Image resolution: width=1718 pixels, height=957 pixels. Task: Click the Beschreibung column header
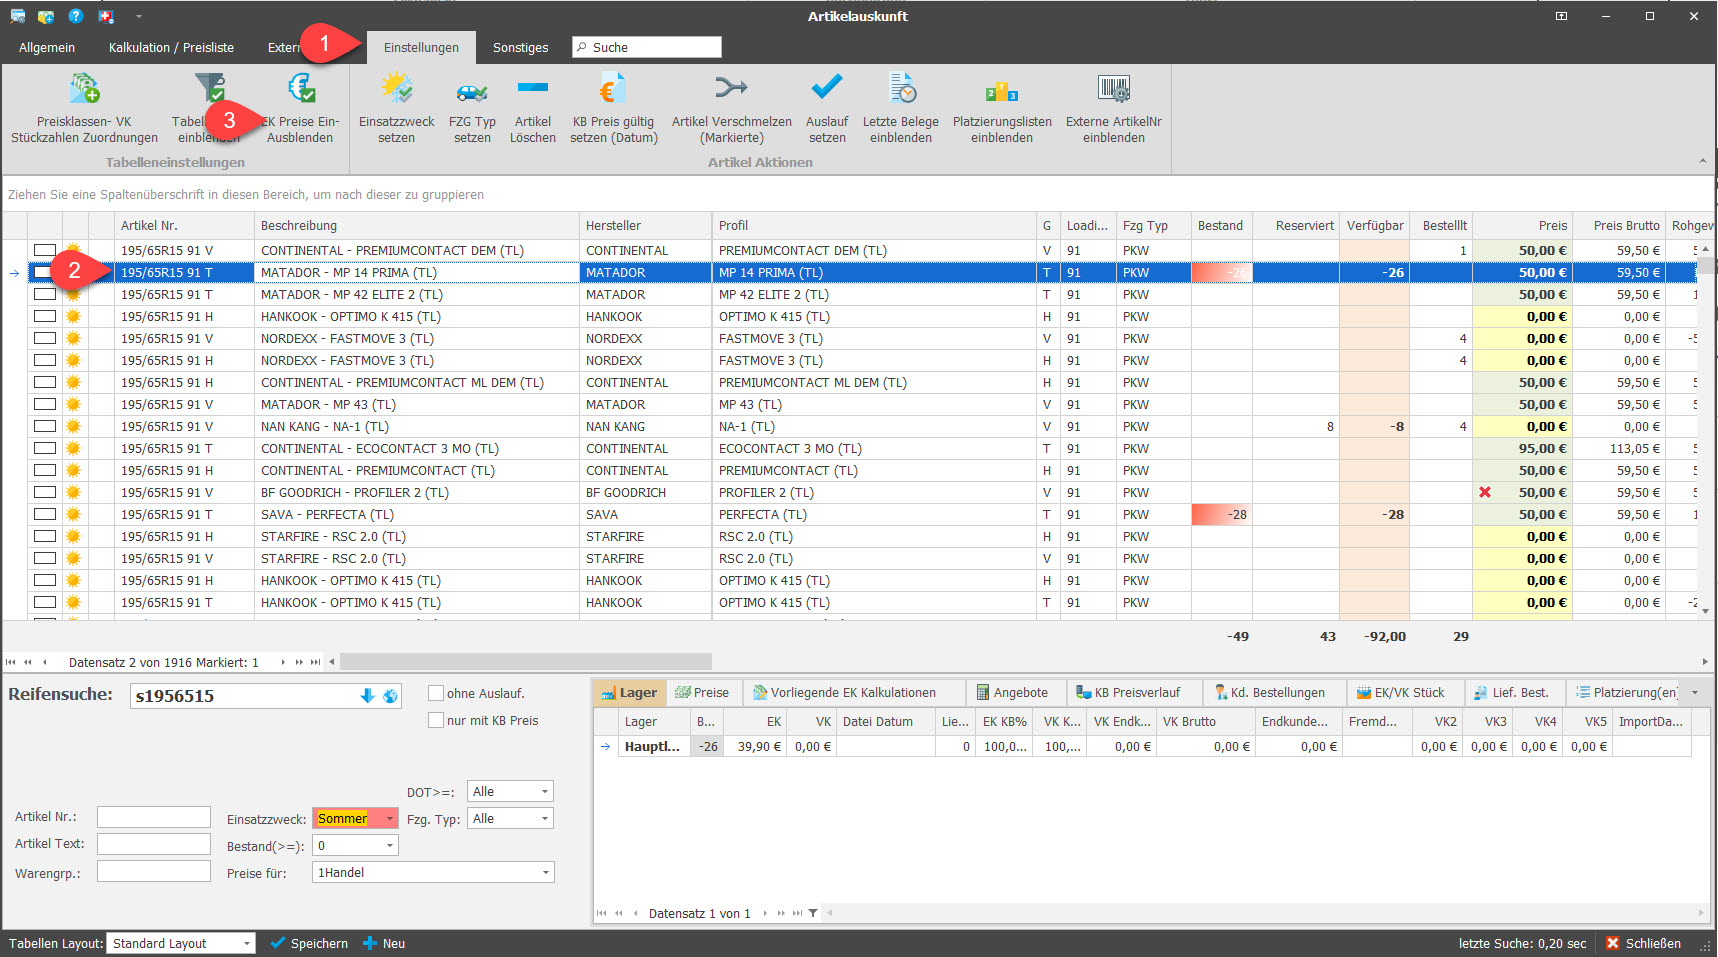click(417, 226)
